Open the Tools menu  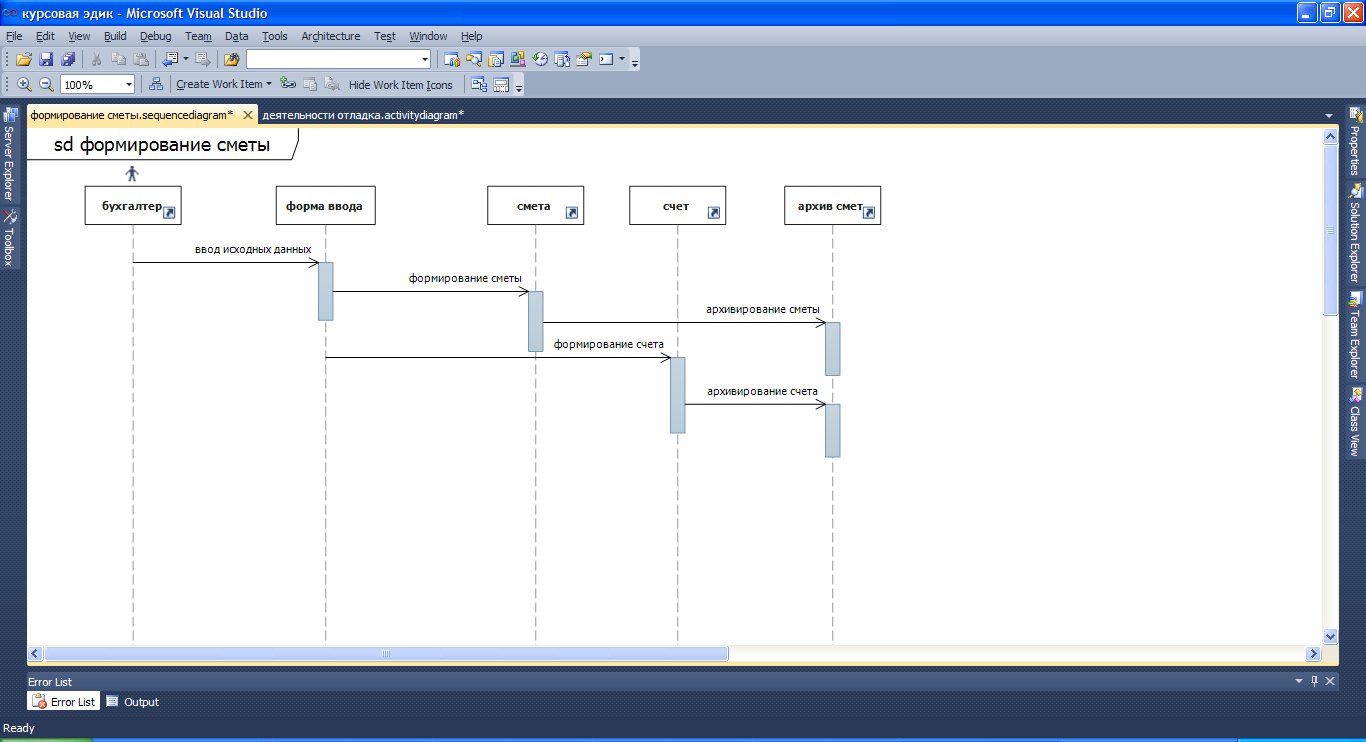click(274, 36)
